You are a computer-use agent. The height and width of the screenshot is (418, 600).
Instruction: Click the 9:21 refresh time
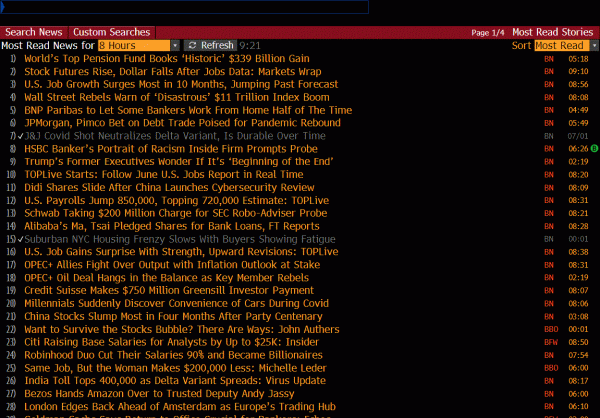[x=250, y=46]
